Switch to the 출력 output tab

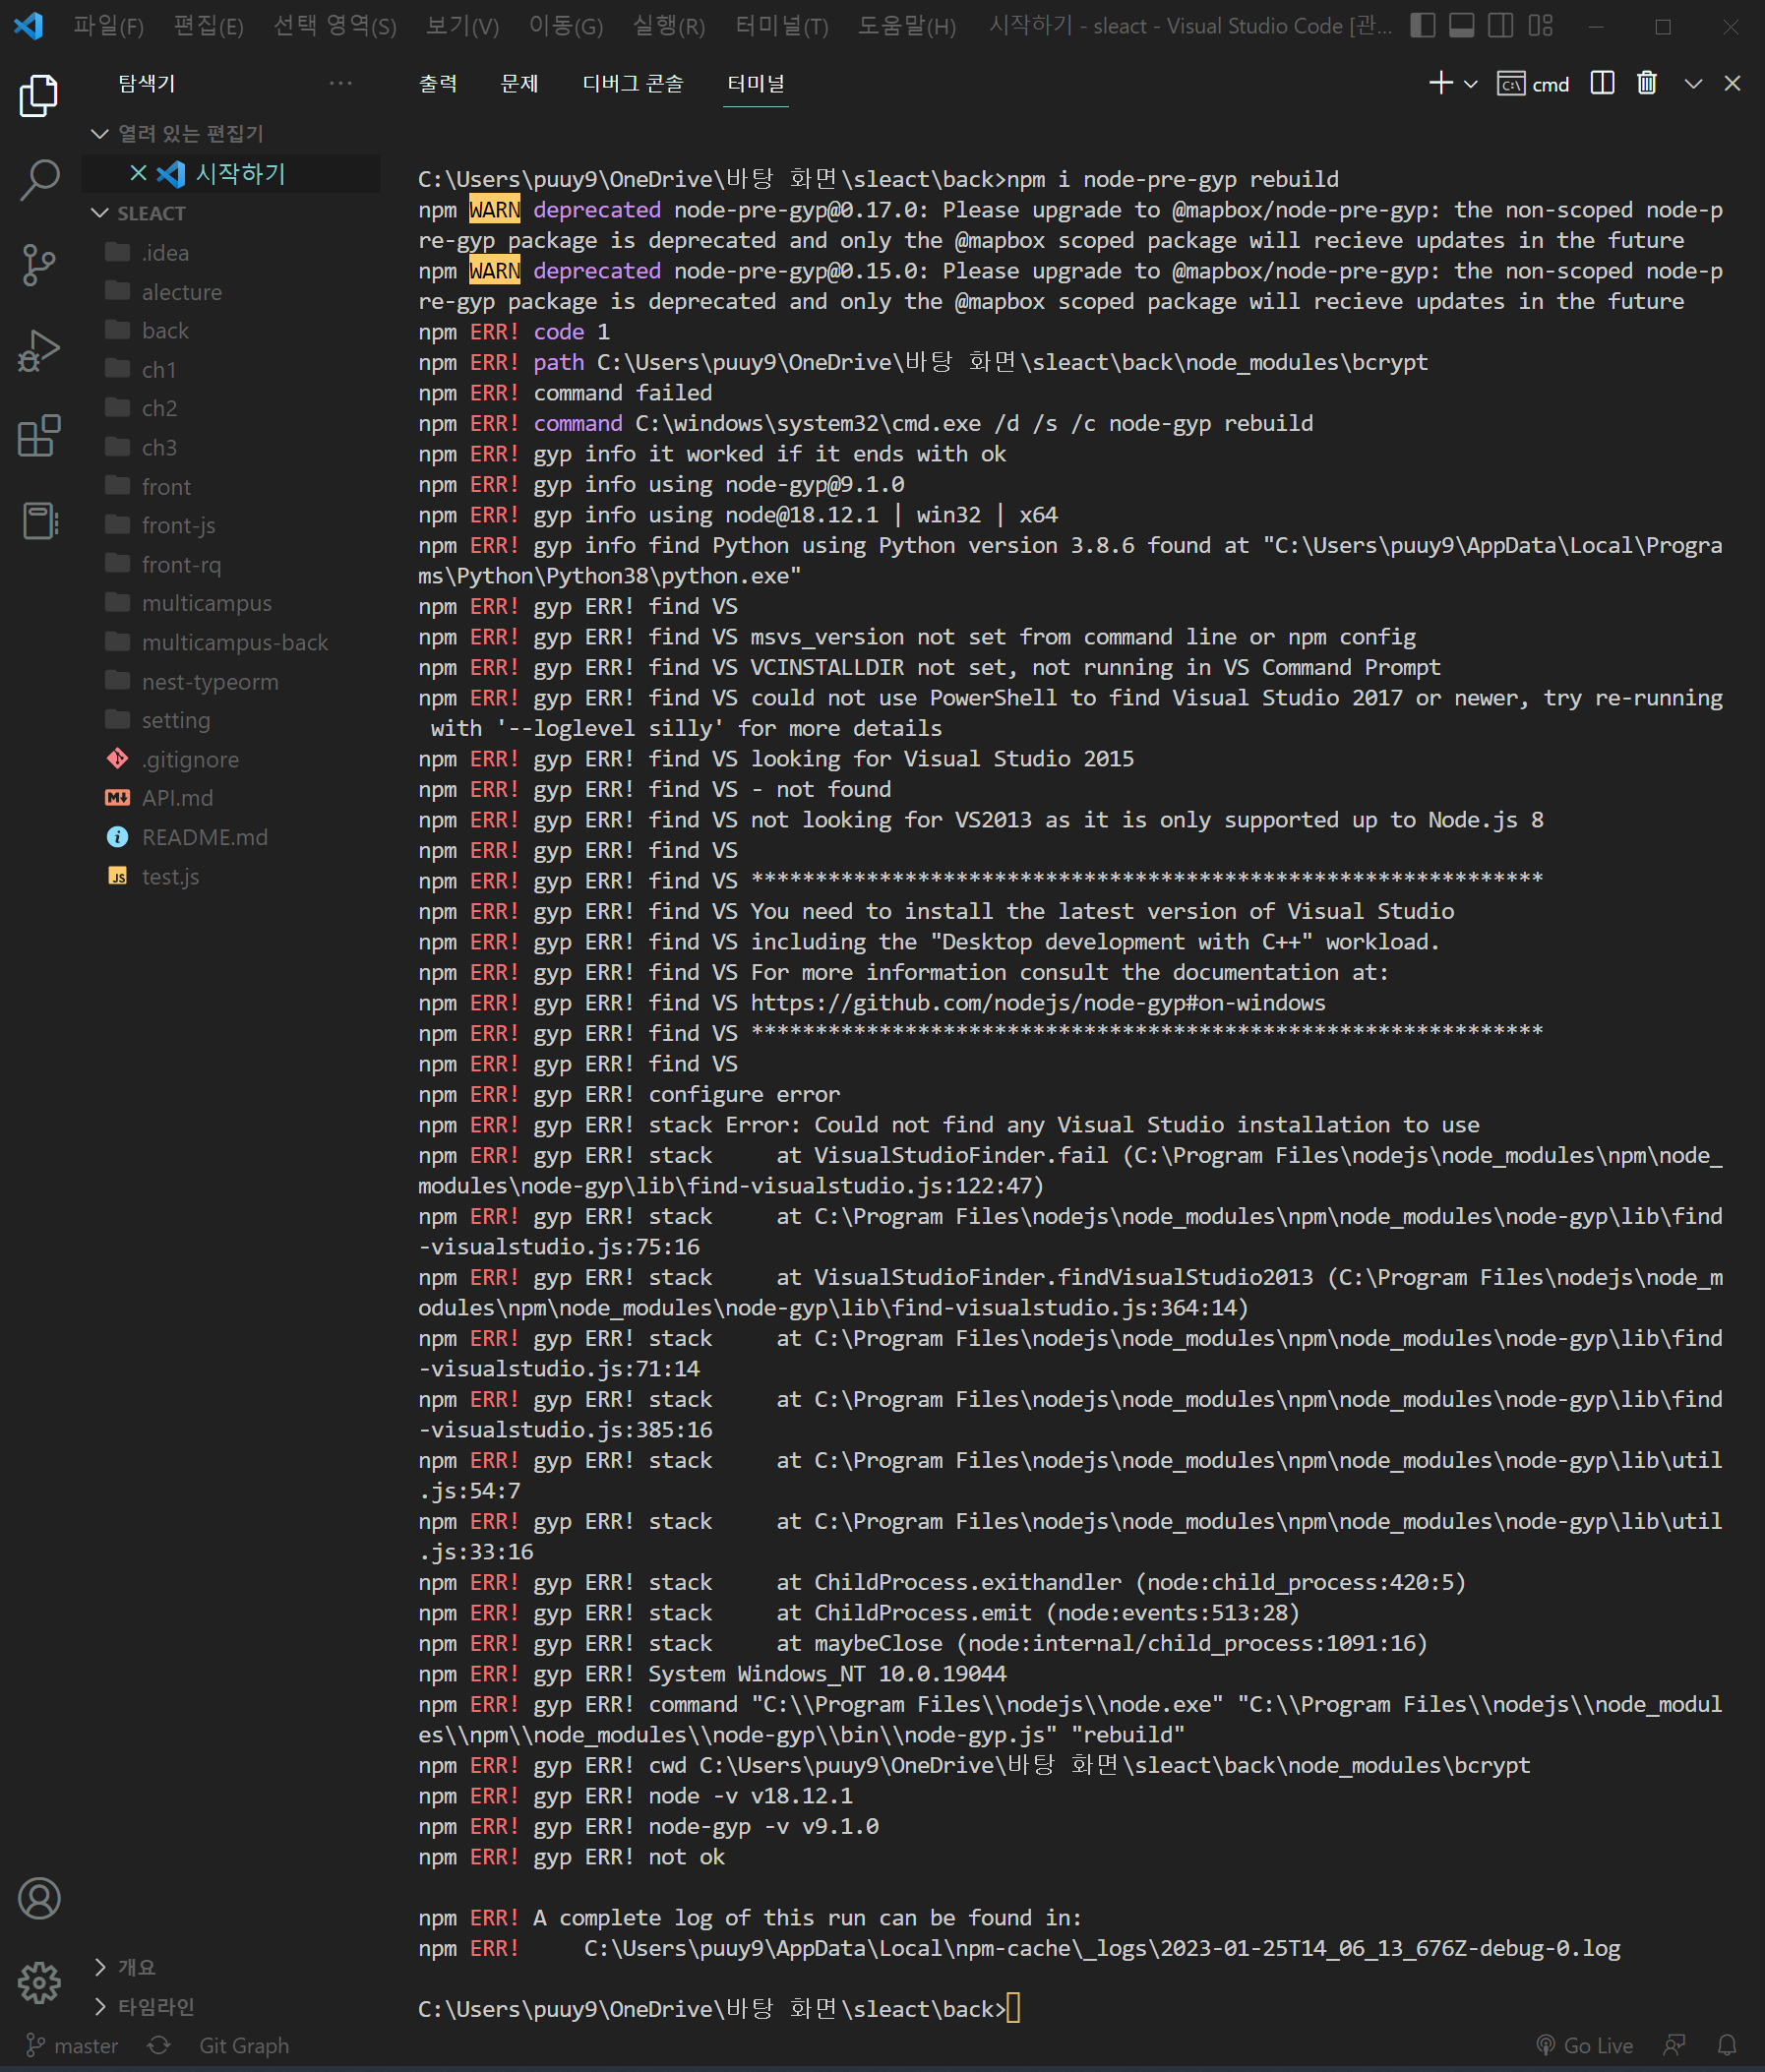coord(438,83)
